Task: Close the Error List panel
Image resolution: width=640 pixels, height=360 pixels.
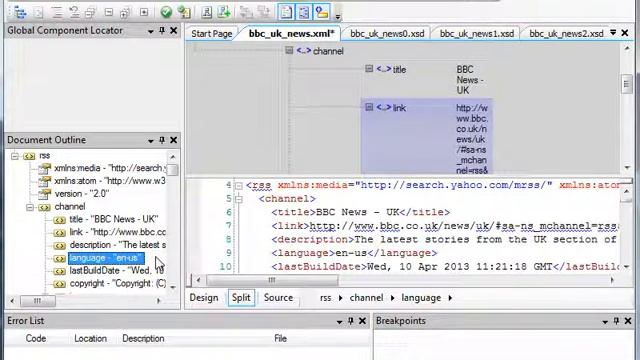Action: click(362, 321)
